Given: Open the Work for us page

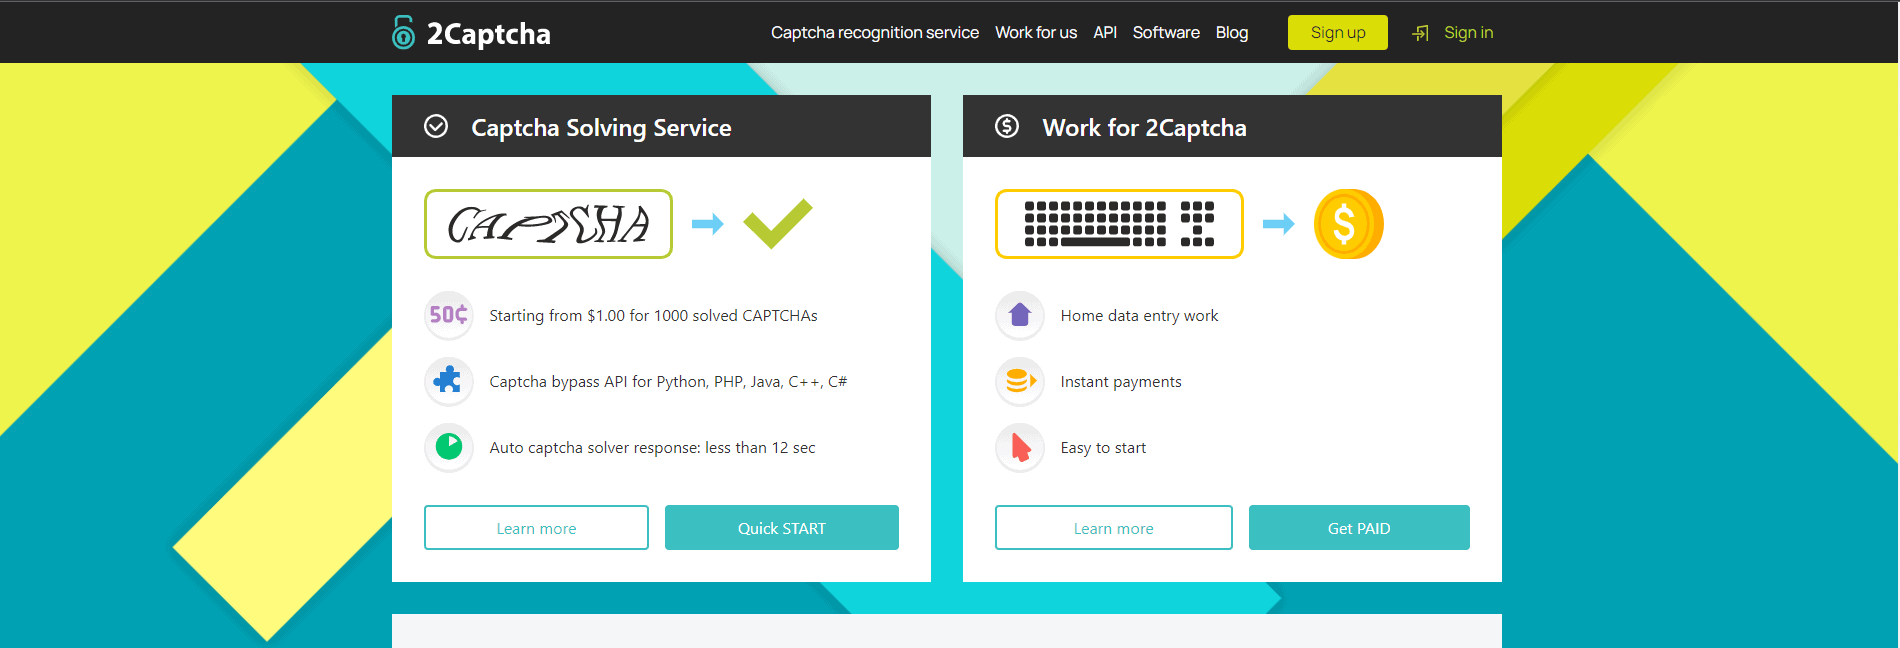Looking at the screenshot, I should [x=1036, y=32].
